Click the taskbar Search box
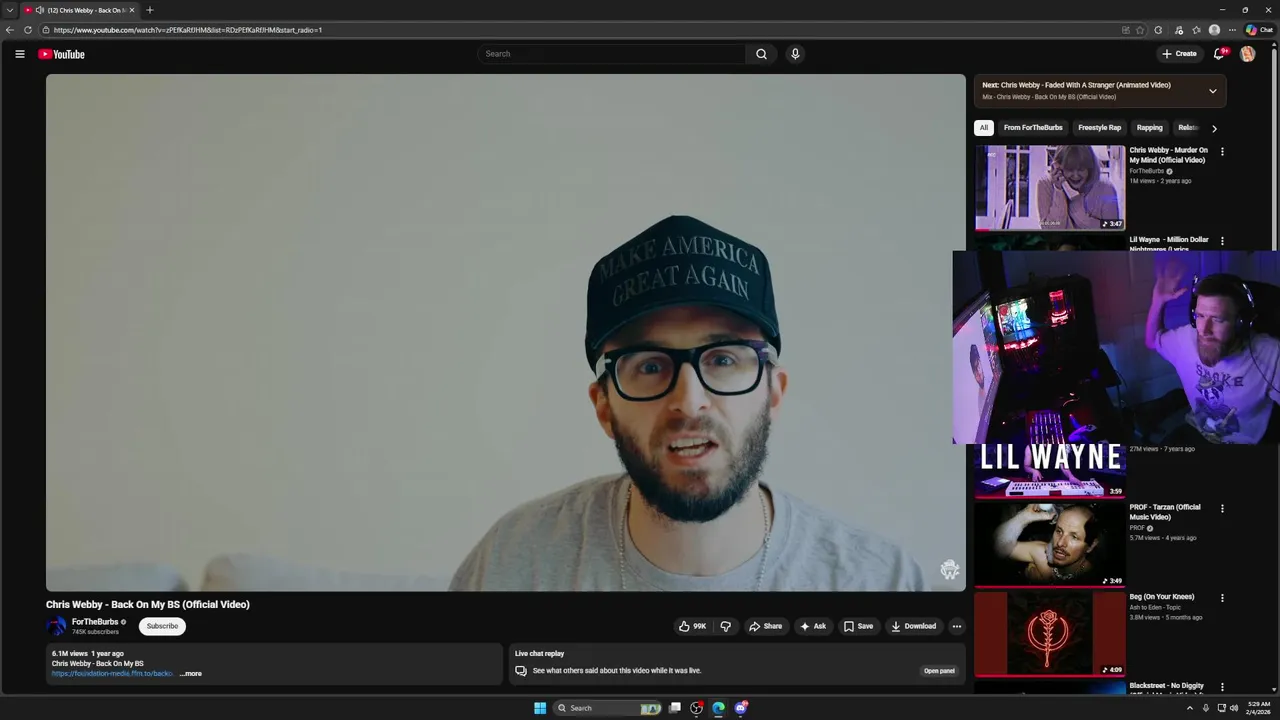Image resolution: width=1280 pixels, height=720 pixels. click(x=608, y=708)
